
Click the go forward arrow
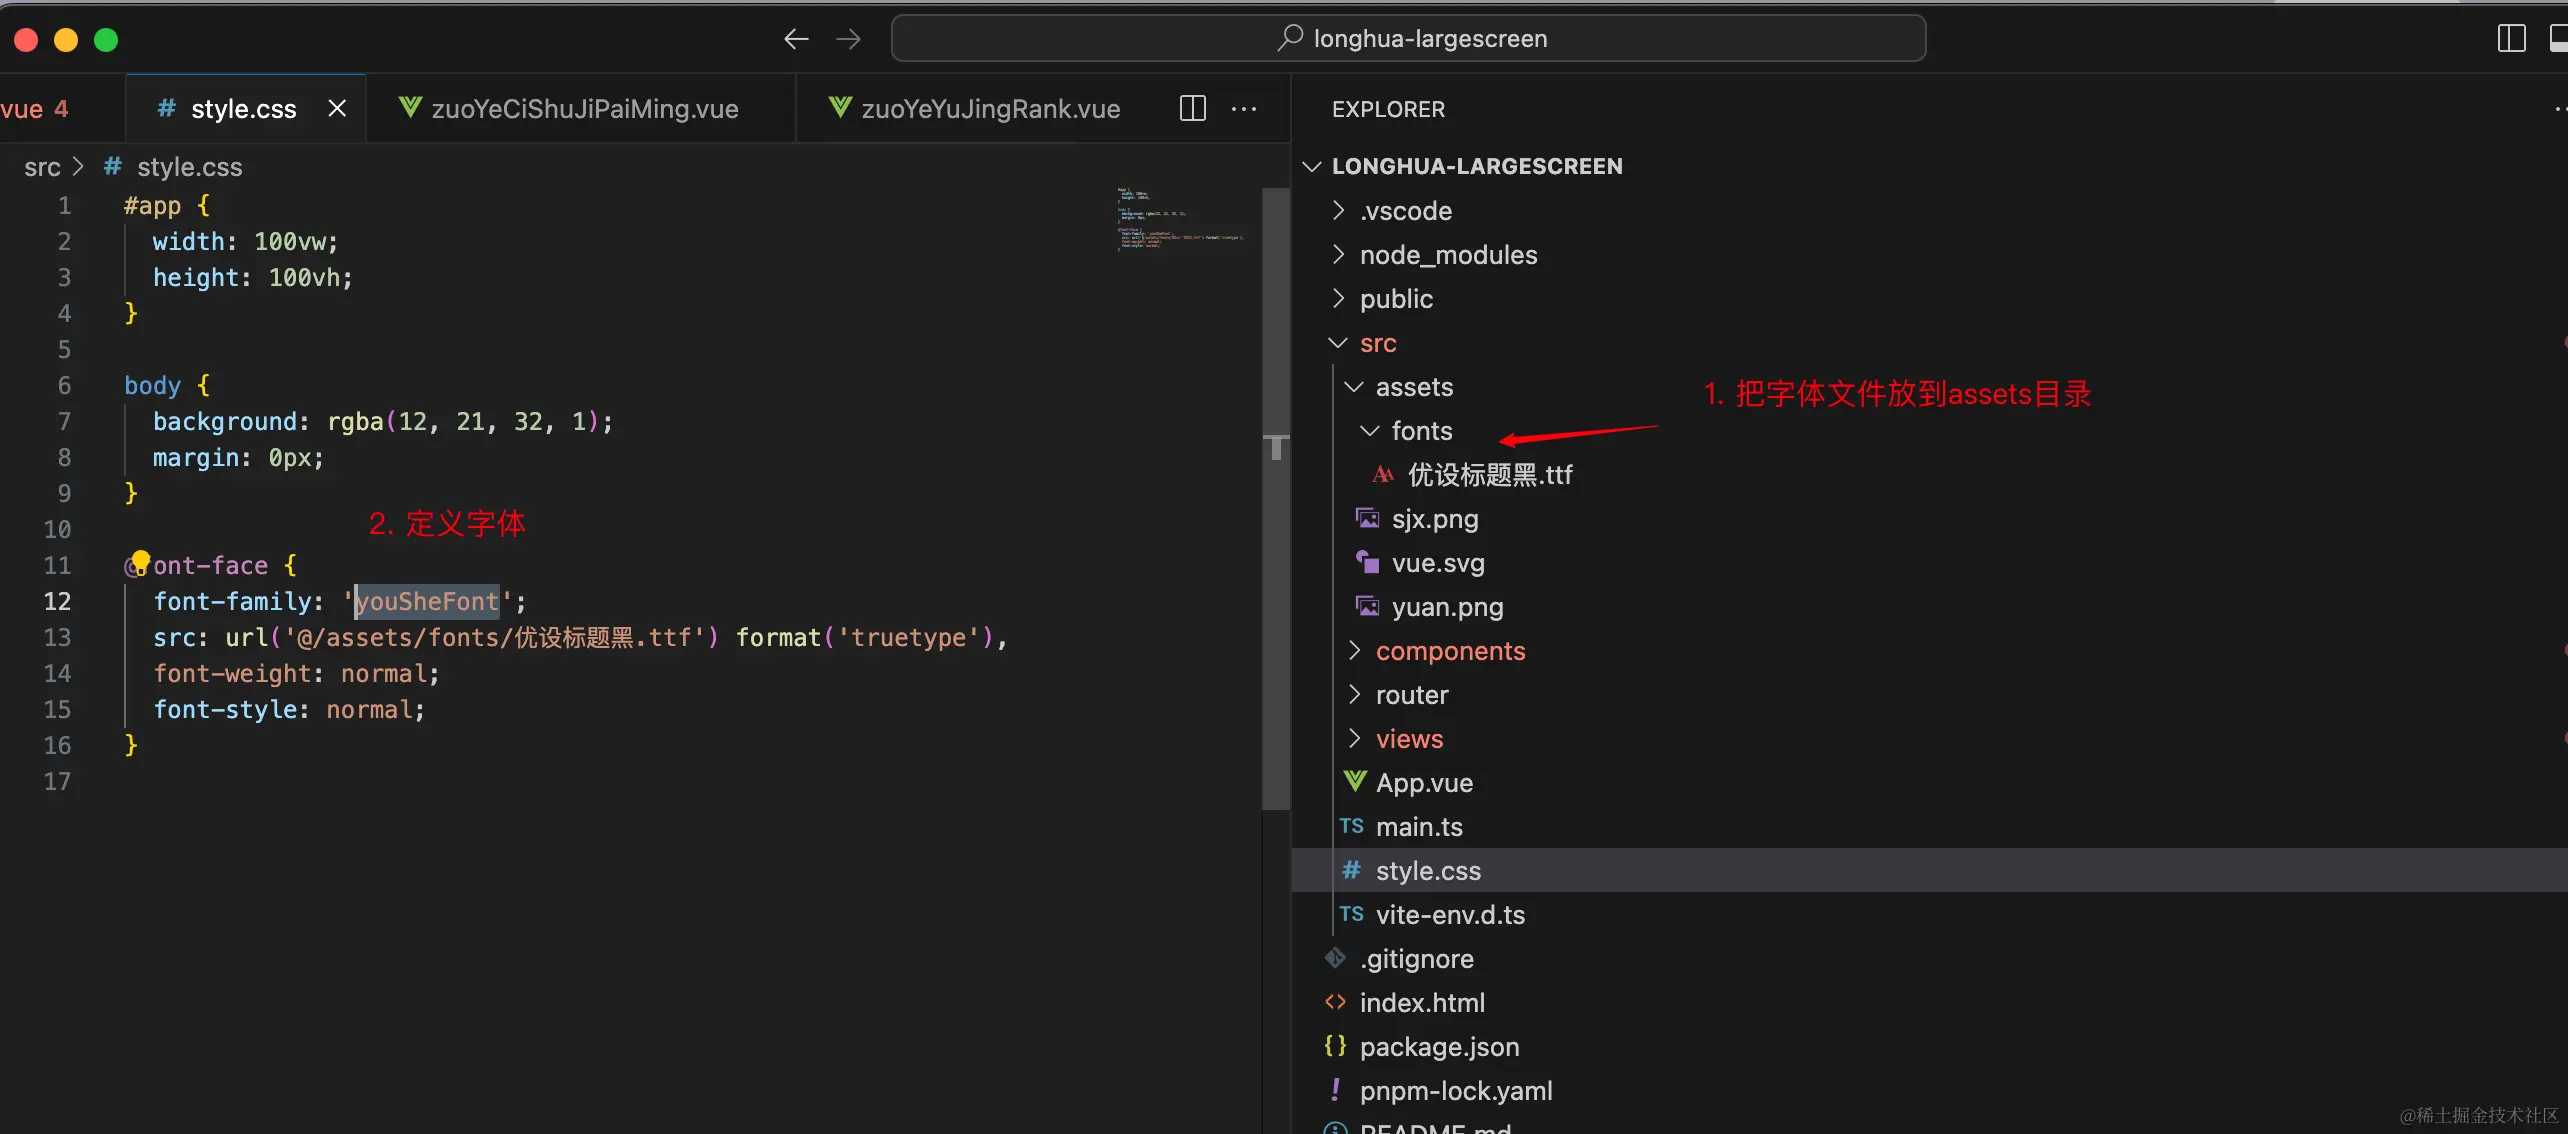[848, 39]
